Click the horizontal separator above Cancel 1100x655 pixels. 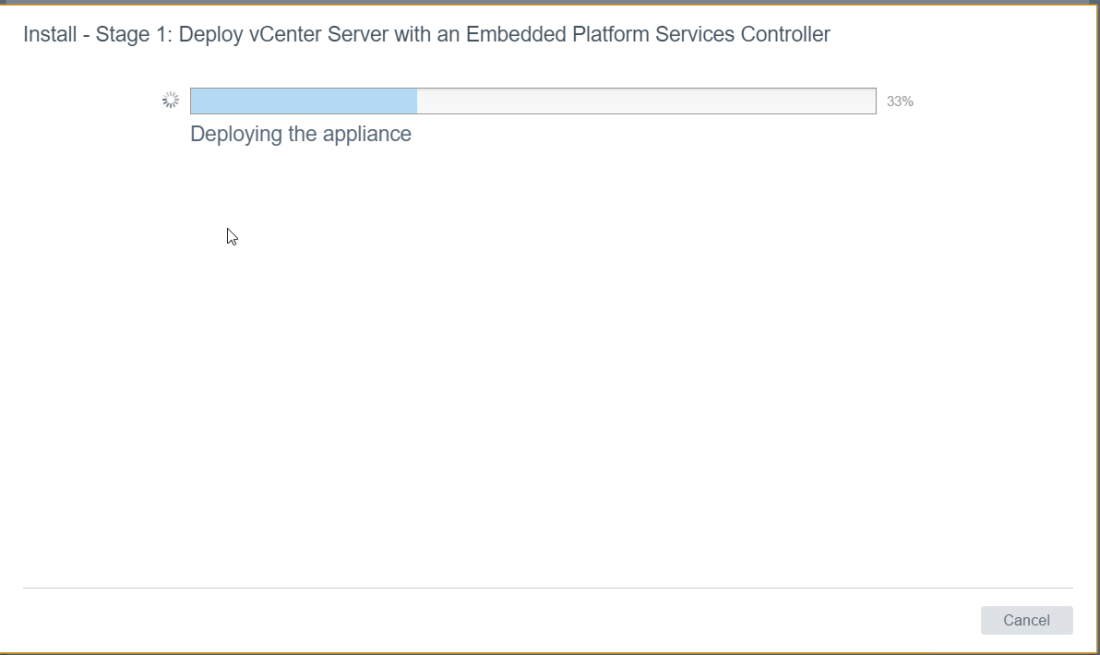548,588
